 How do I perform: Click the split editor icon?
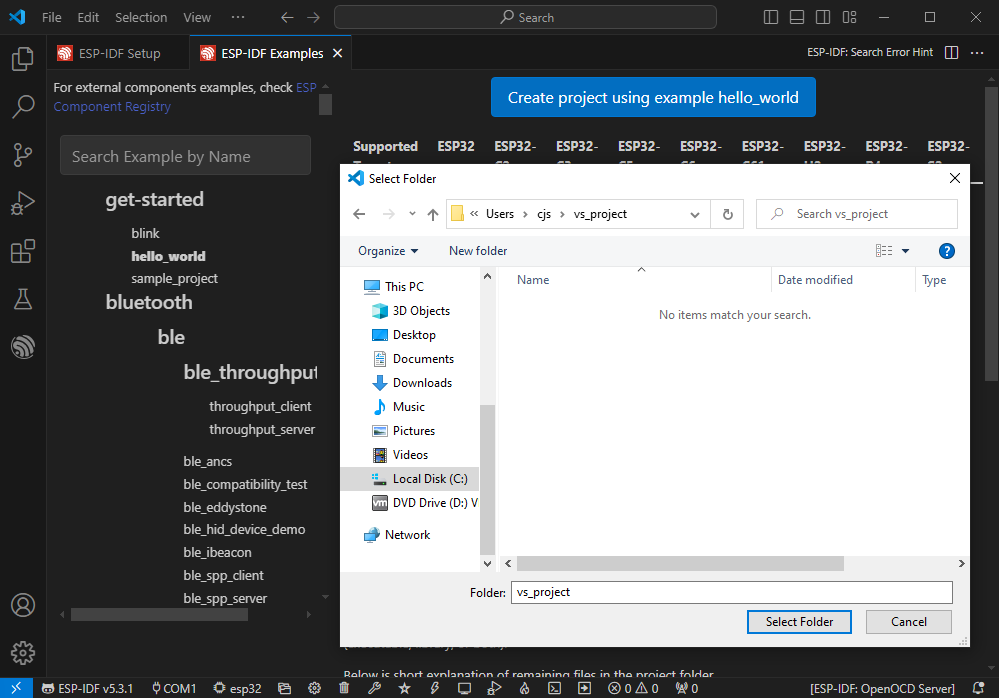(951, 53)
